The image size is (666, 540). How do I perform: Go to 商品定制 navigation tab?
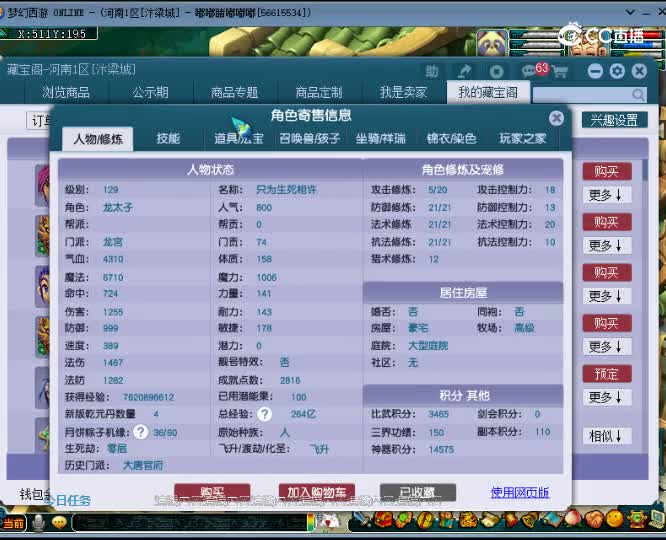click(319, 93)
